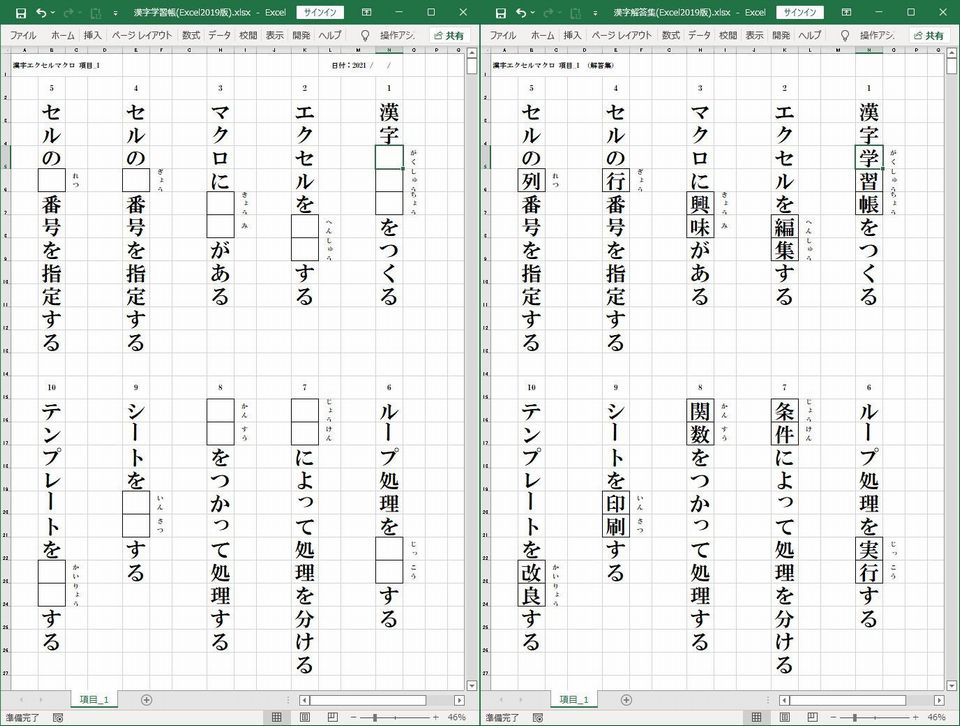Toggle the ribbon display options in left window
This screenshot has width=960, height=726.
coord(367,13)
